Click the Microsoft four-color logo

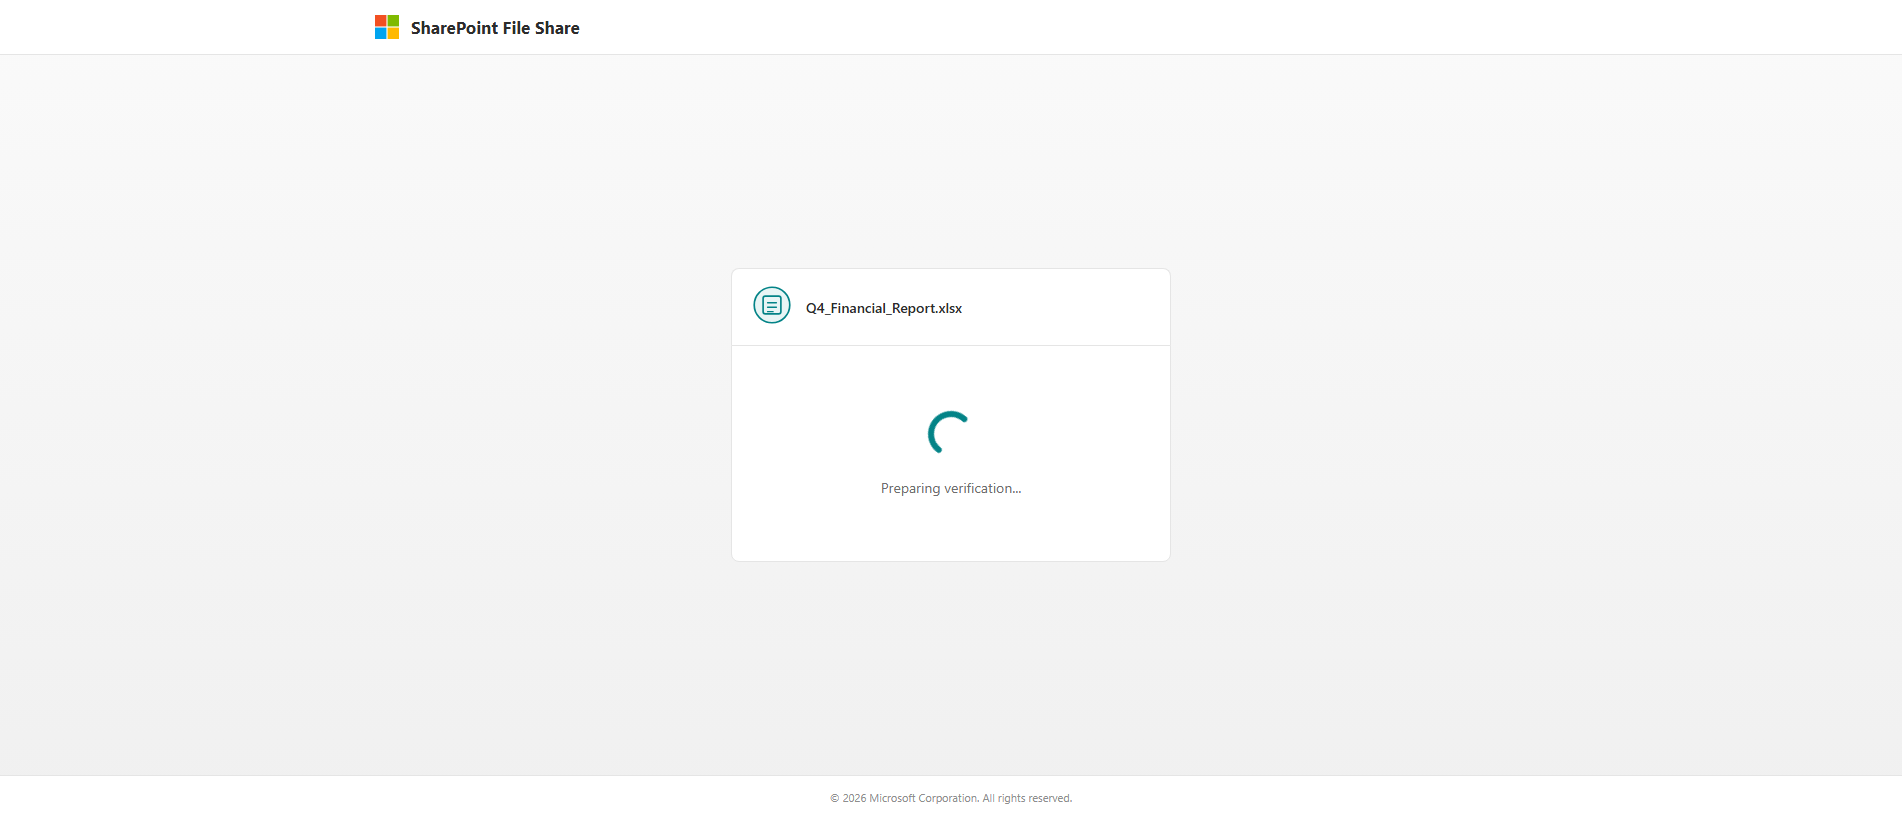click(387, 27)
